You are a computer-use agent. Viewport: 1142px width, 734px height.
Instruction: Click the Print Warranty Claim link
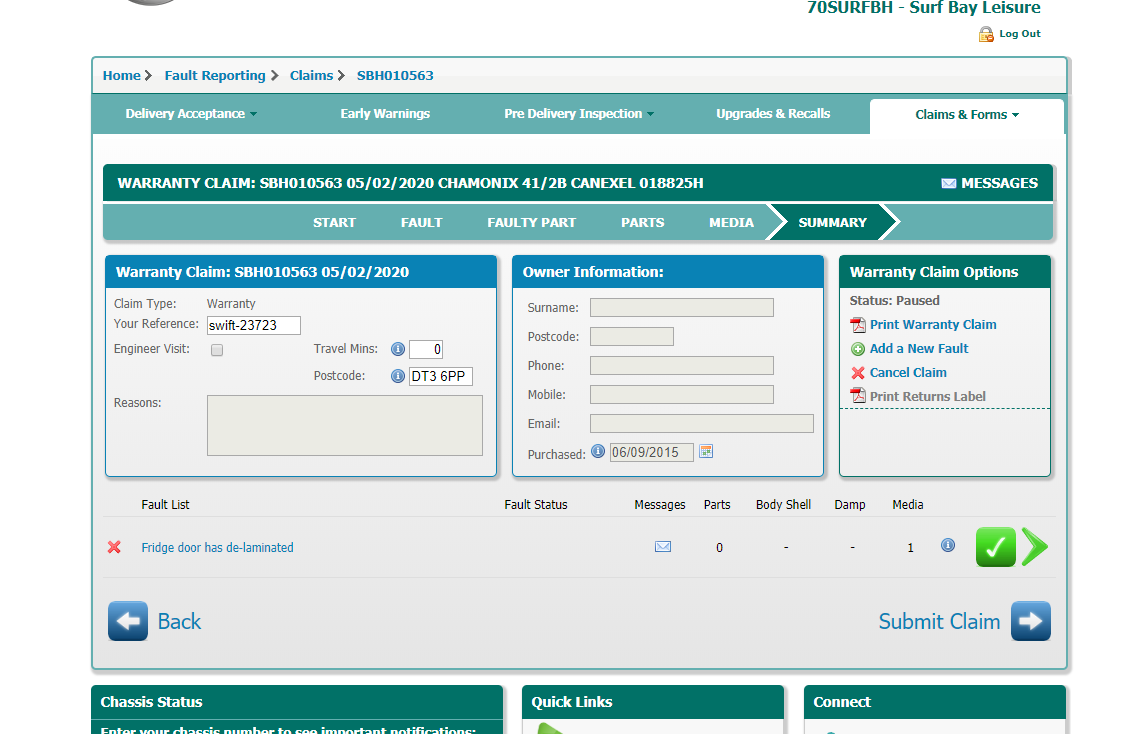(x=932, y=324)
